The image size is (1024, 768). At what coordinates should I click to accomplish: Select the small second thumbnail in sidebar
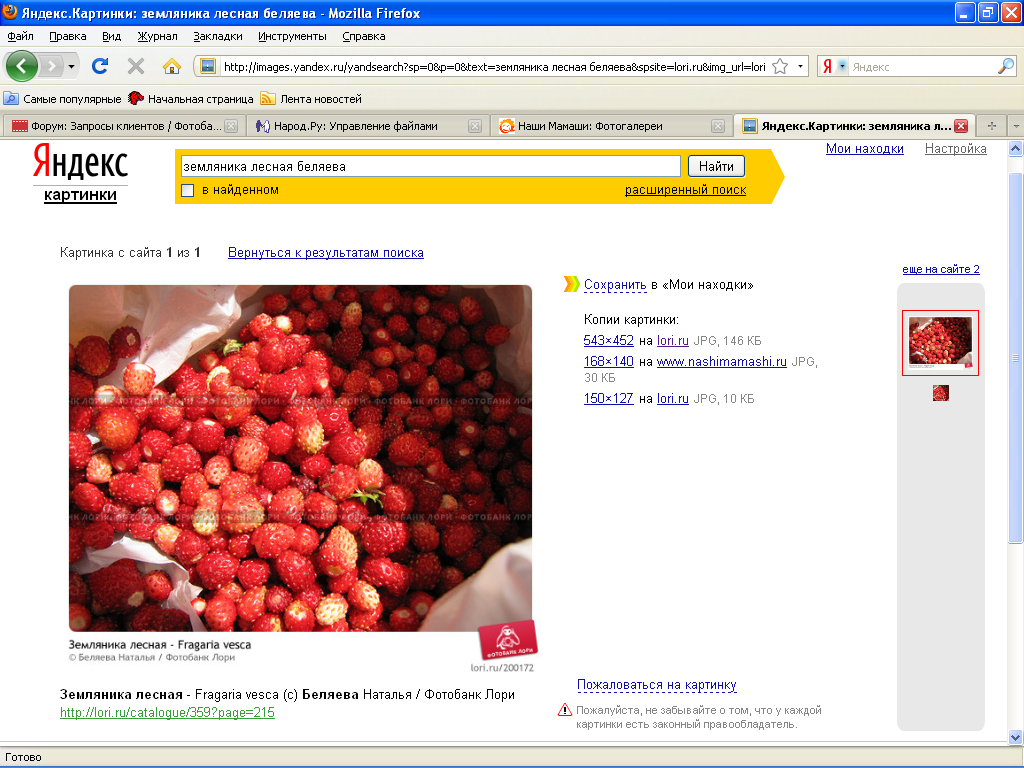coord(940,393)
